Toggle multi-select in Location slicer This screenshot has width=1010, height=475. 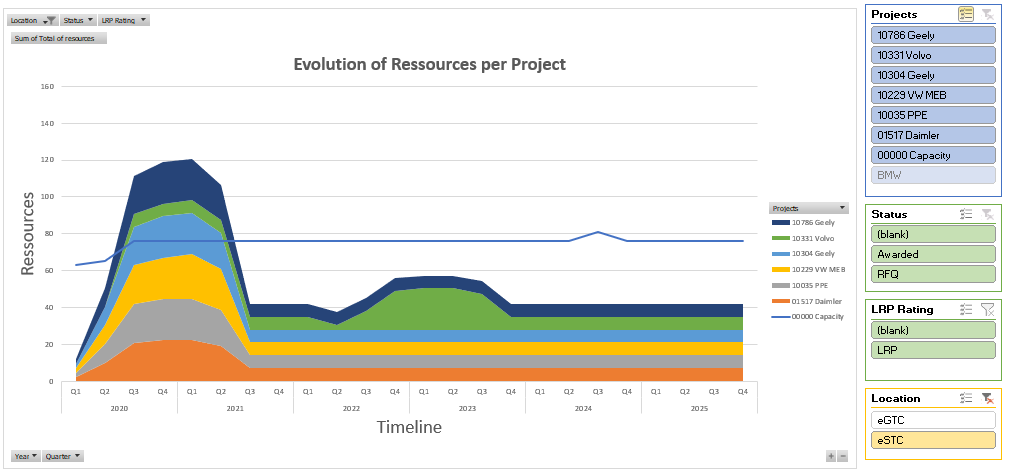pyautogui.click(x=965, y=398)
